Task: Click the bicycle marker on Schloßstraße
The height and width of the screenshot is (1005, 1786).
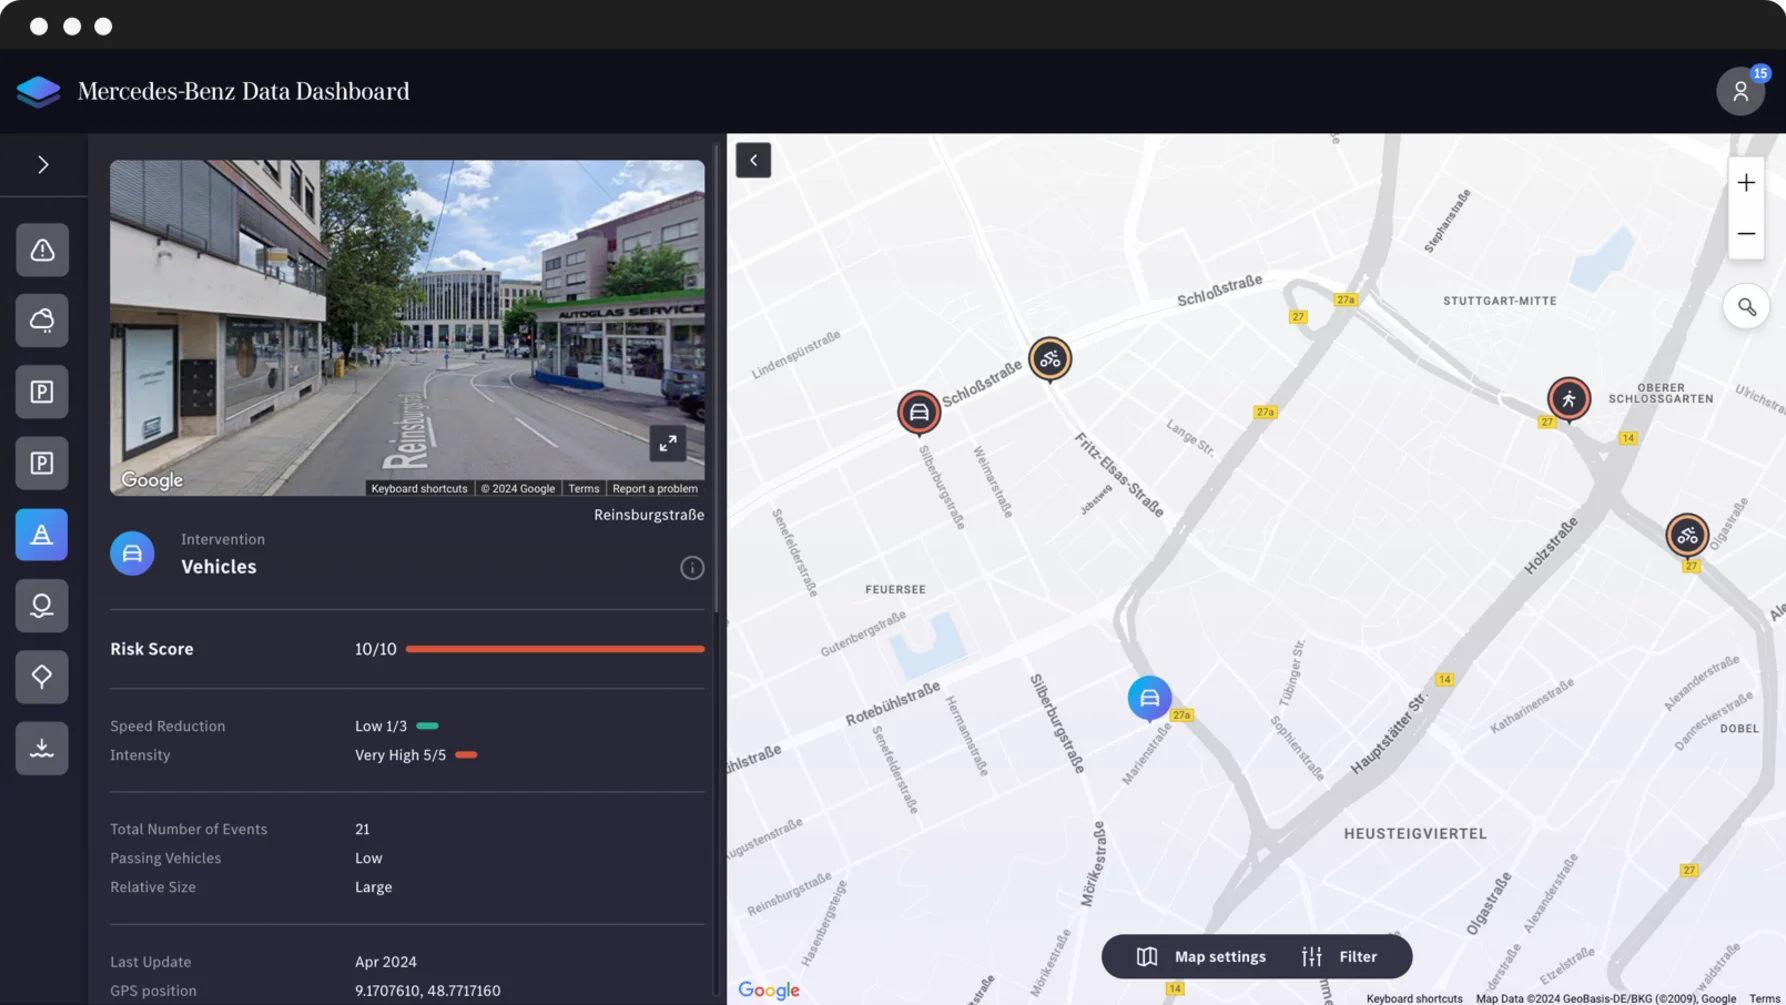Action: click(1050, 359)
